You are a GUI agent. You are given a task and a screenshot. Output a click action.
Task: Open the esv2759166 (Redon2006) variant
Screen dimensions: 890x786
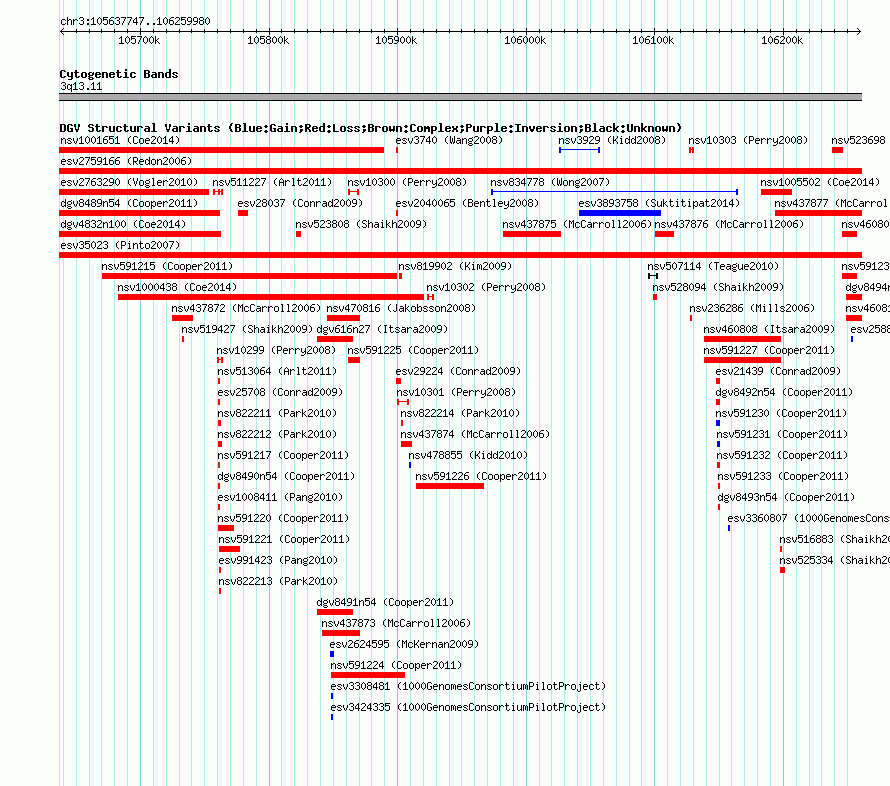click(x=460, y=171)
